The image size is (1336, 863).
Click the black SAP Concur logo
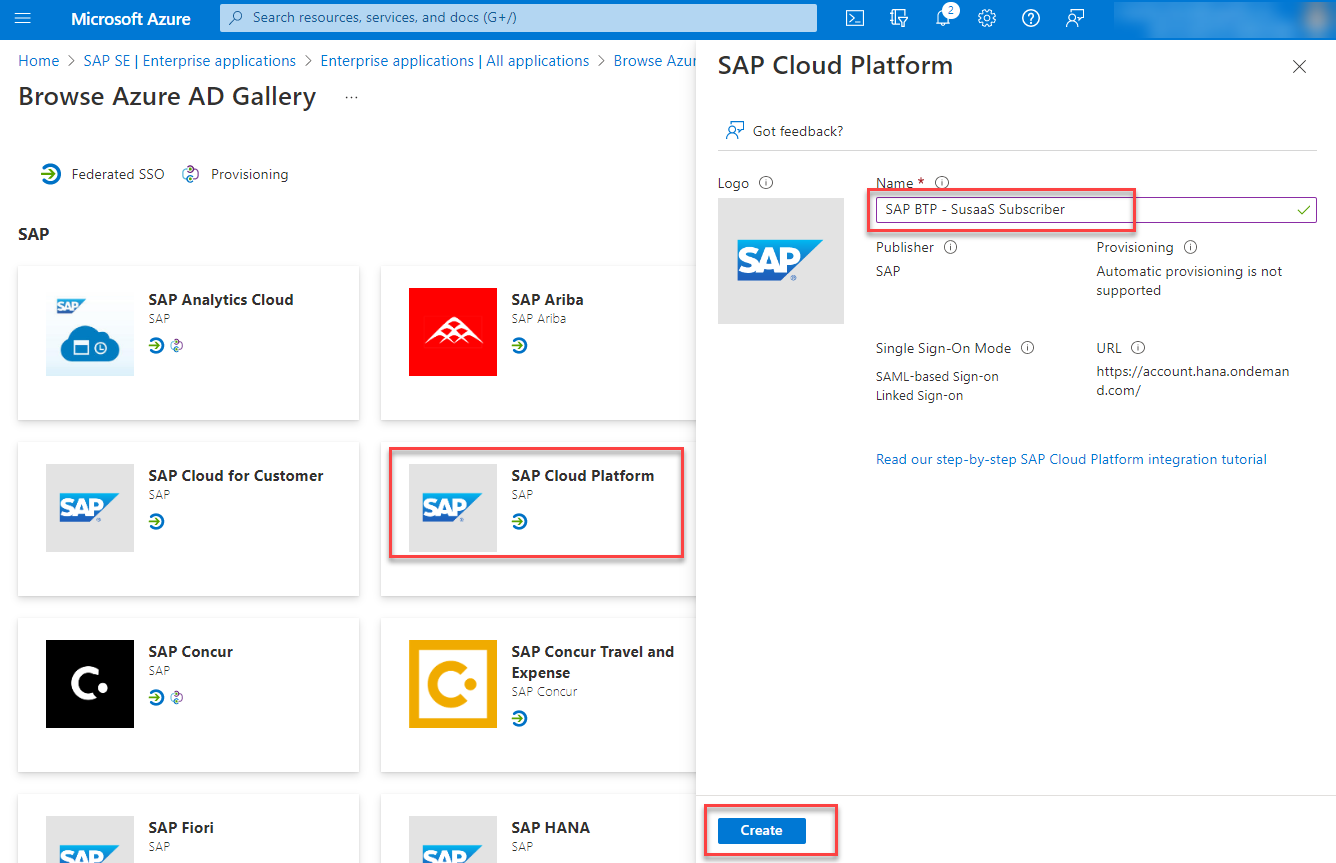pos(90,684)
